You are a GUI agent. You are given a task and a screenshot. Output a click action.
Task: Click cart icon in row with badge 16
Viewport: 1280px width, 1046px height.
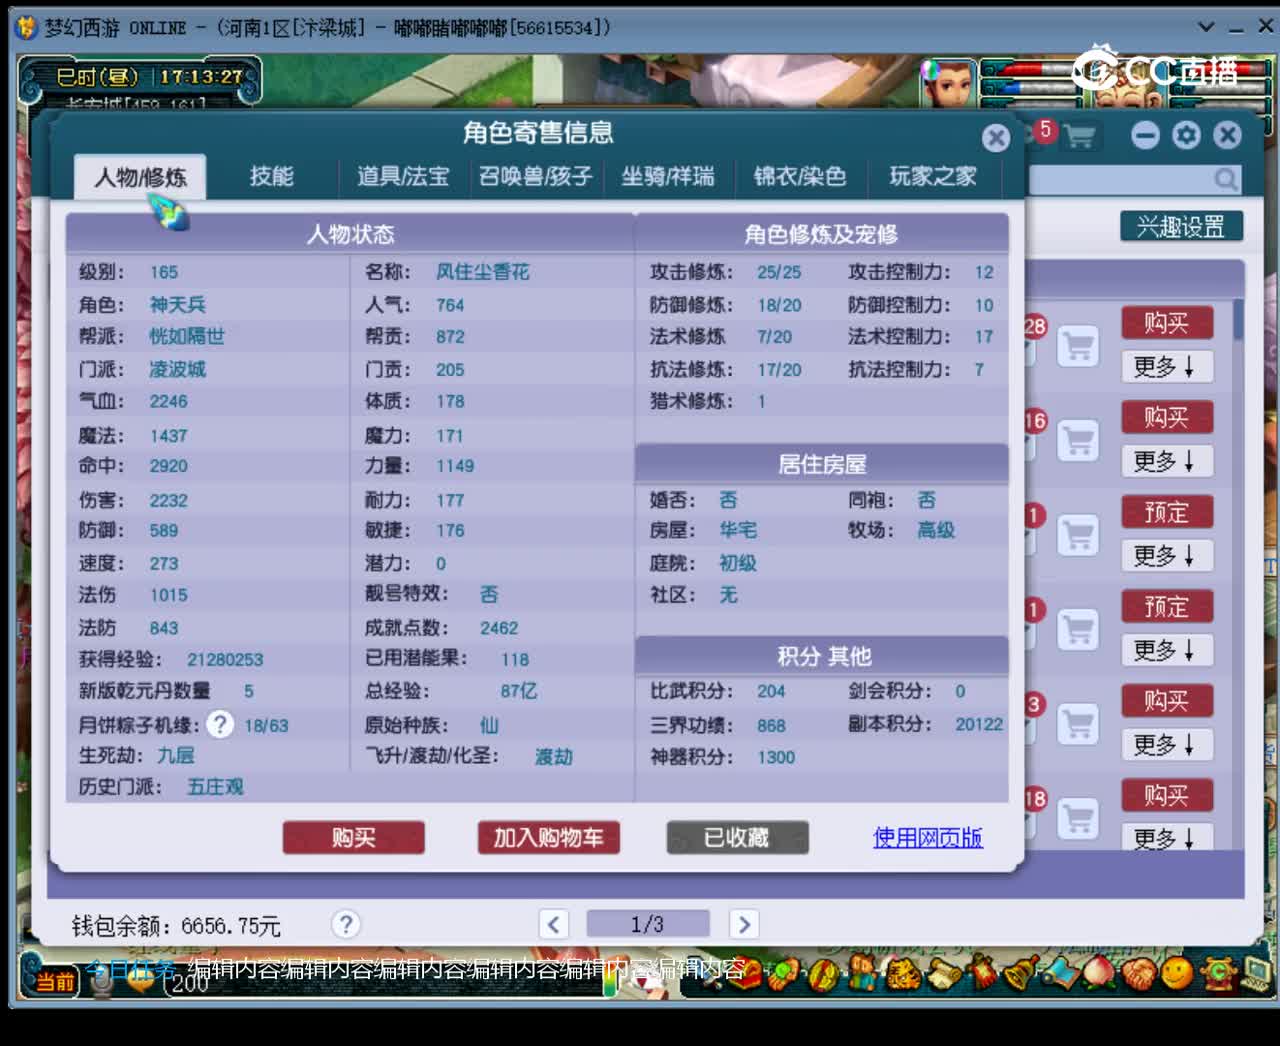click(1078, 441)
